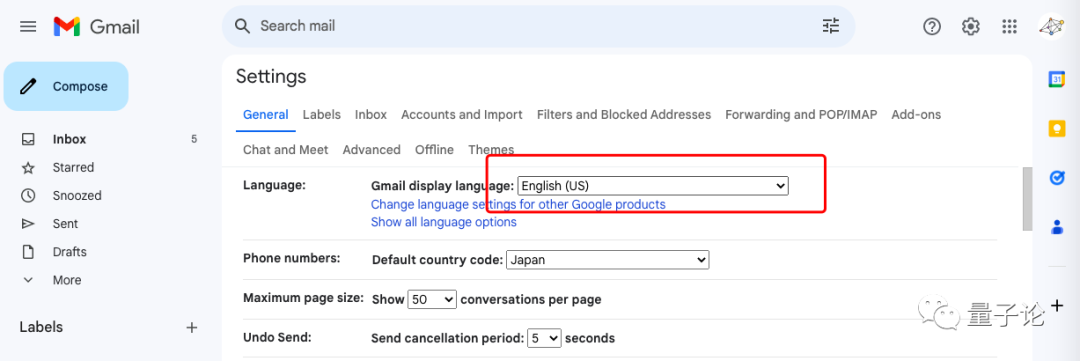This screenshot has width=1080, height=361.
Task: Open the Support help icon
Action: coord(932,26)
